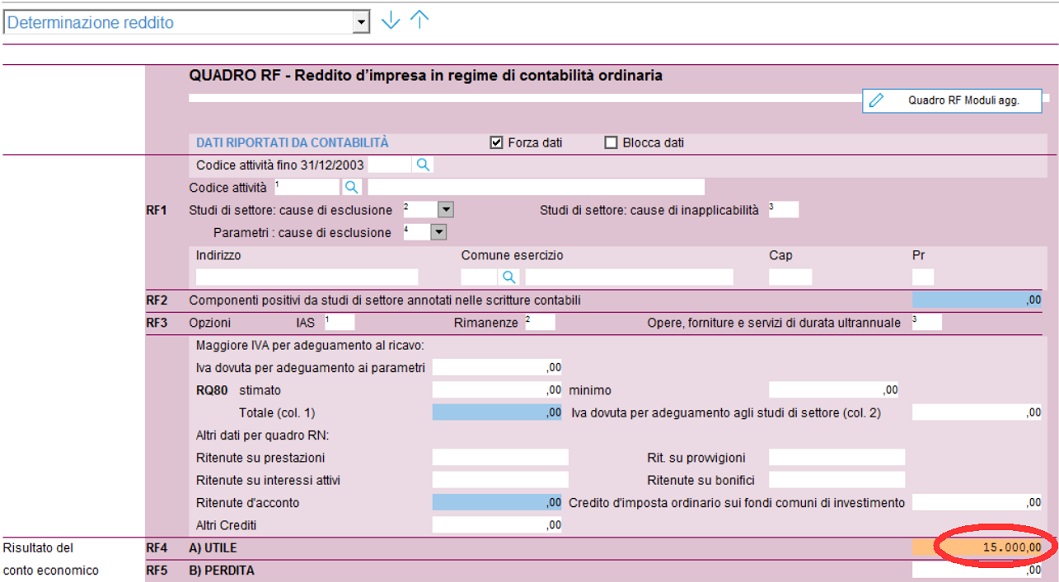Click the Ritenute su bonifici field

click(x=837, y=480)
